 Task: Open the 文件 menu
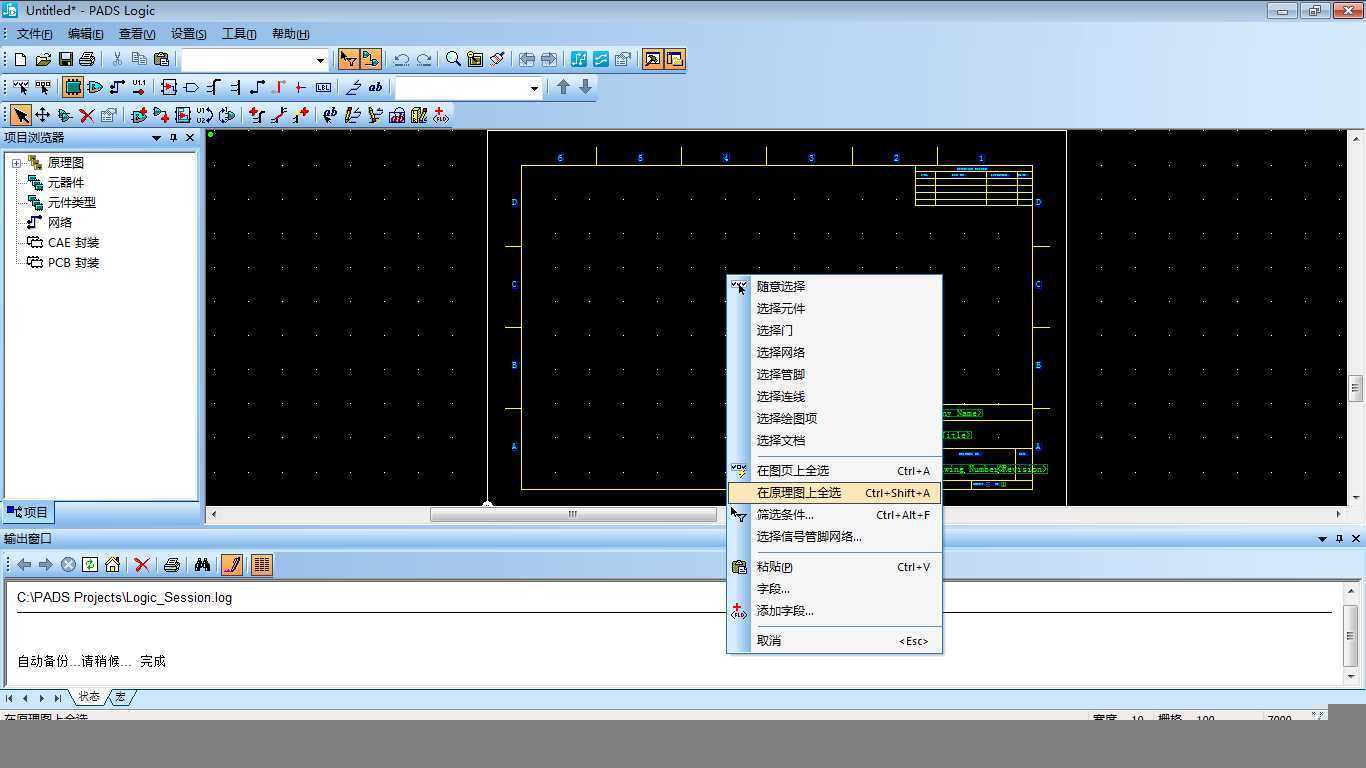pos(34,34)
